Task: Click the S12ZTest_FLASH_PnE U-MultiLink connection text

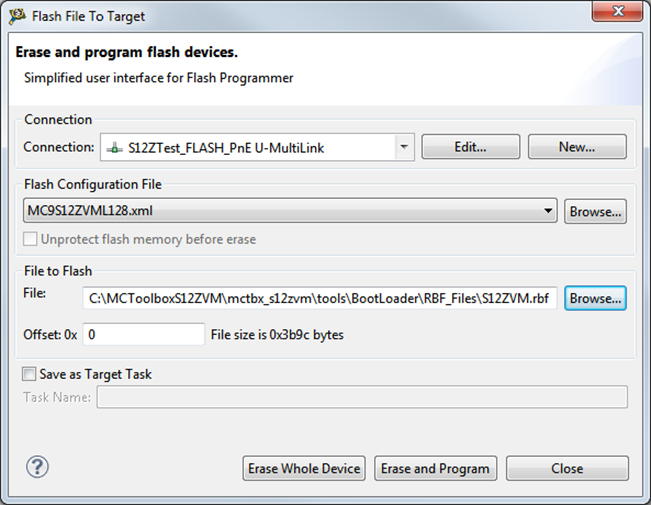Action: [x=226, y=148]
